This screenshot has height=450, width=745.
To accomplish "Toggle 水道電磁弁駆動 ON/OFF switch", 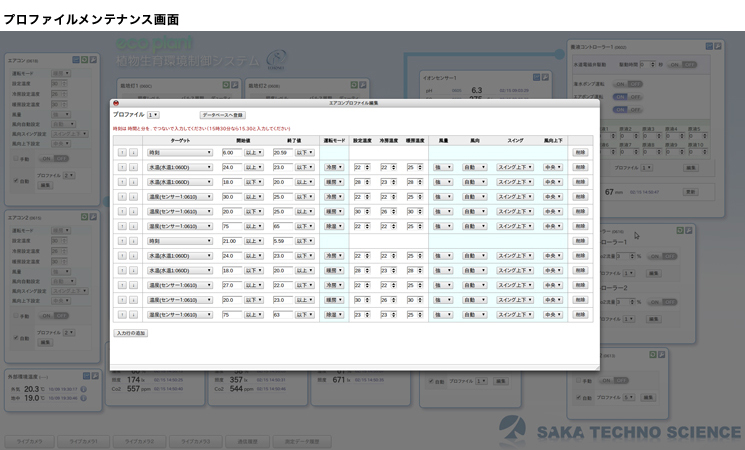I will (x=682, y=65).
